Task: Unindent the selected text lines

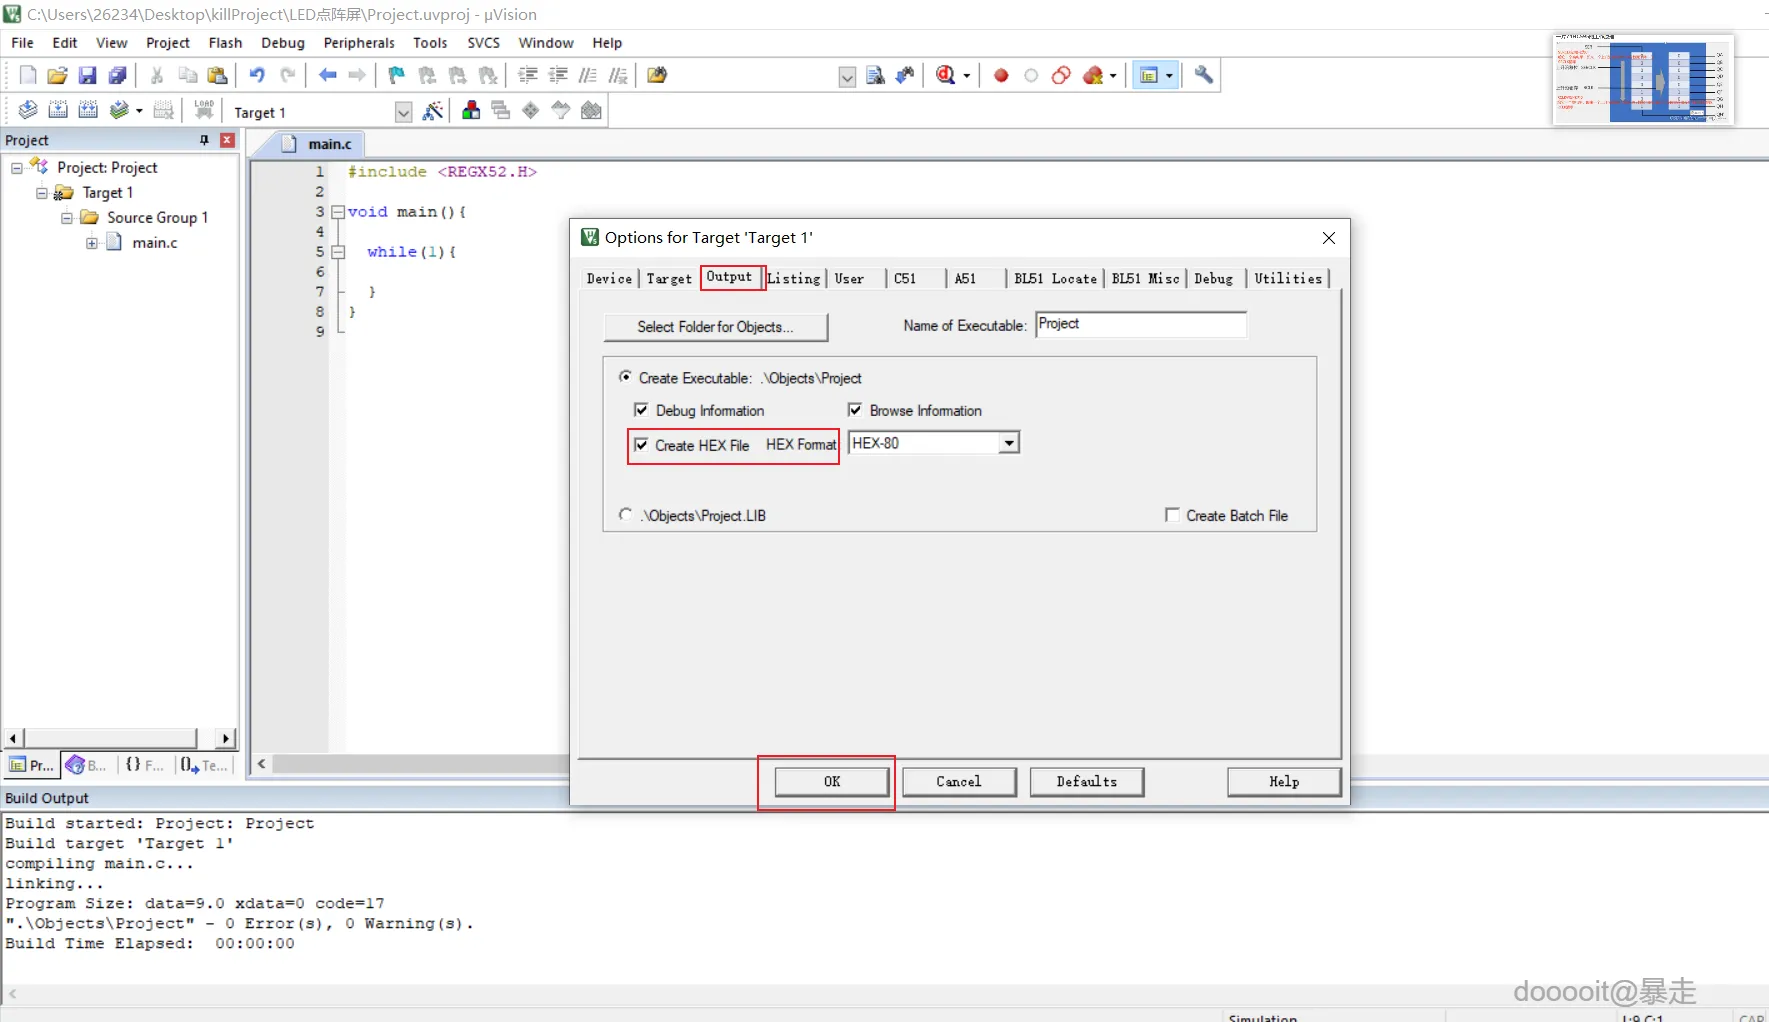Action: (558, 75)
